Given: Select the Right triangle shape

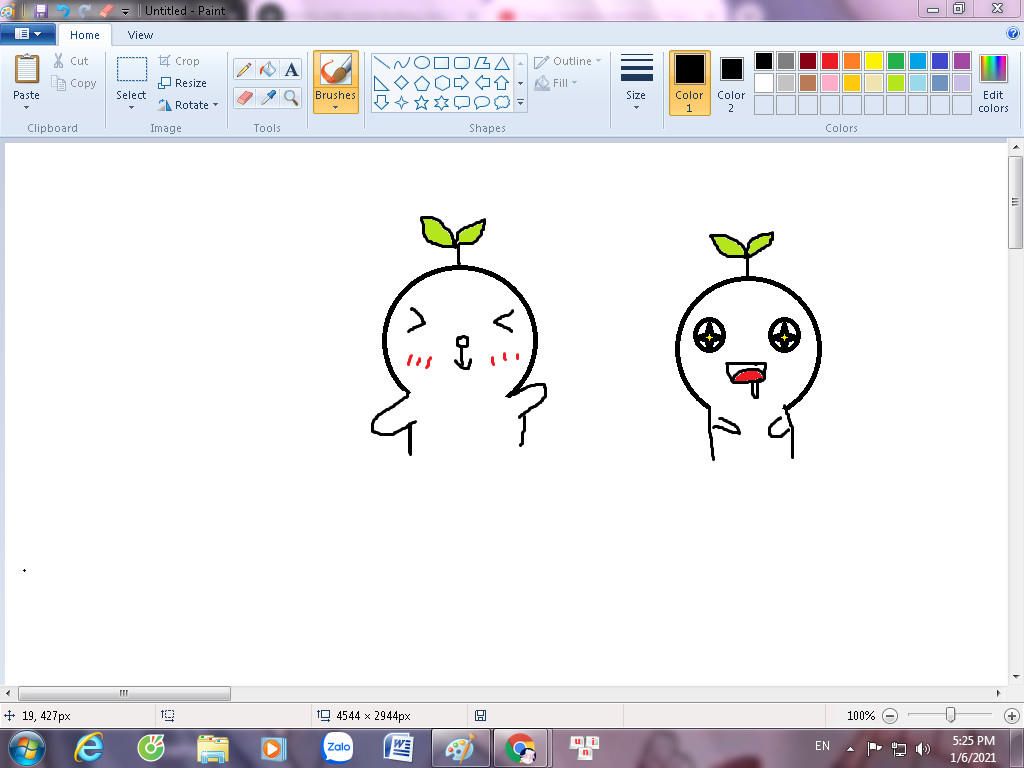Looking at the screenshot, I should (x=382, y=83).
